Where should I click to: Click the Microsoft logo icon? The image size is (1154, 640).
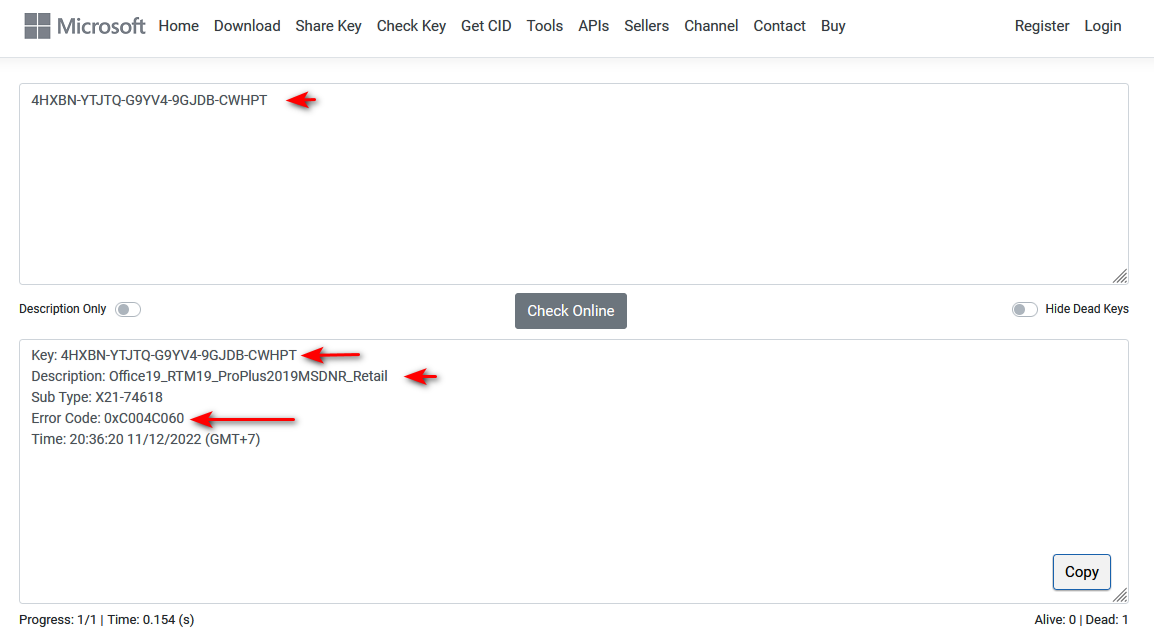[37, 26]
